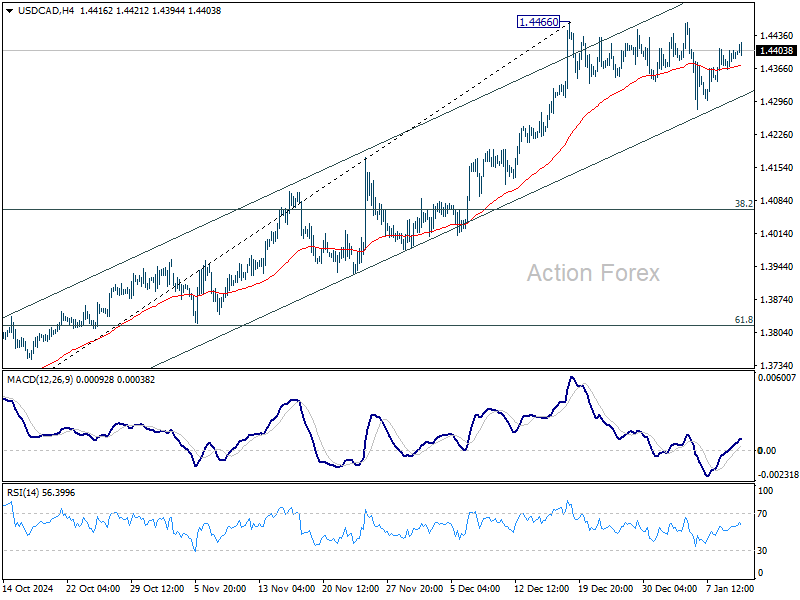Click the 61.8 Fibonacci level label
This screenshot has height=600, width=800.
[743, 320]
